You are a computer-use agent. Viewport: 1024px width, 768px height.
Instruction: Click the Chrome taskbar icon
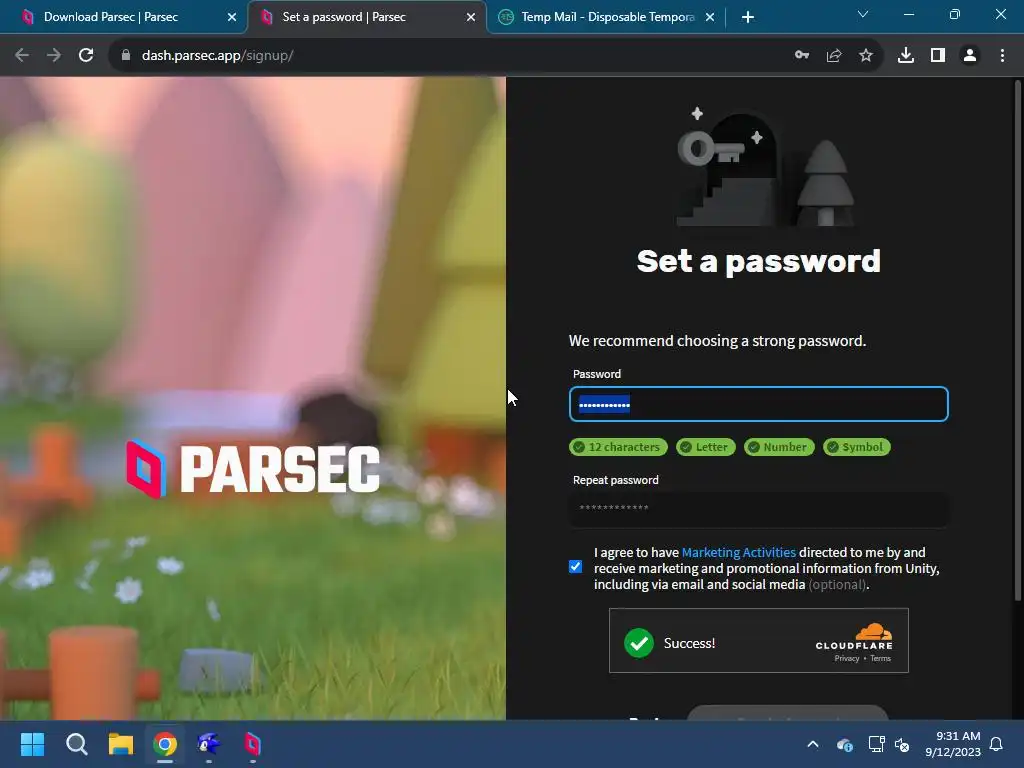[x=165, y=744]
